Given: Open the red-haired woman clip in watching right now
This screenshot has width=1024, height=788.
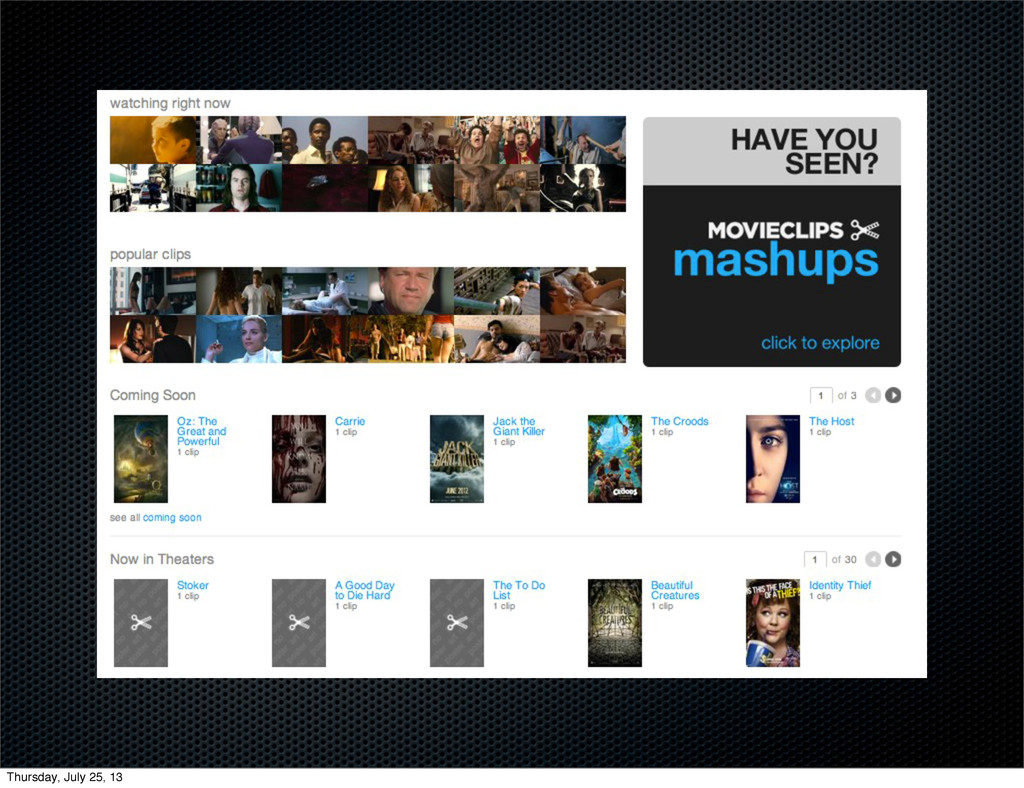Looking at the screenshot, I should tap(411, 188).
